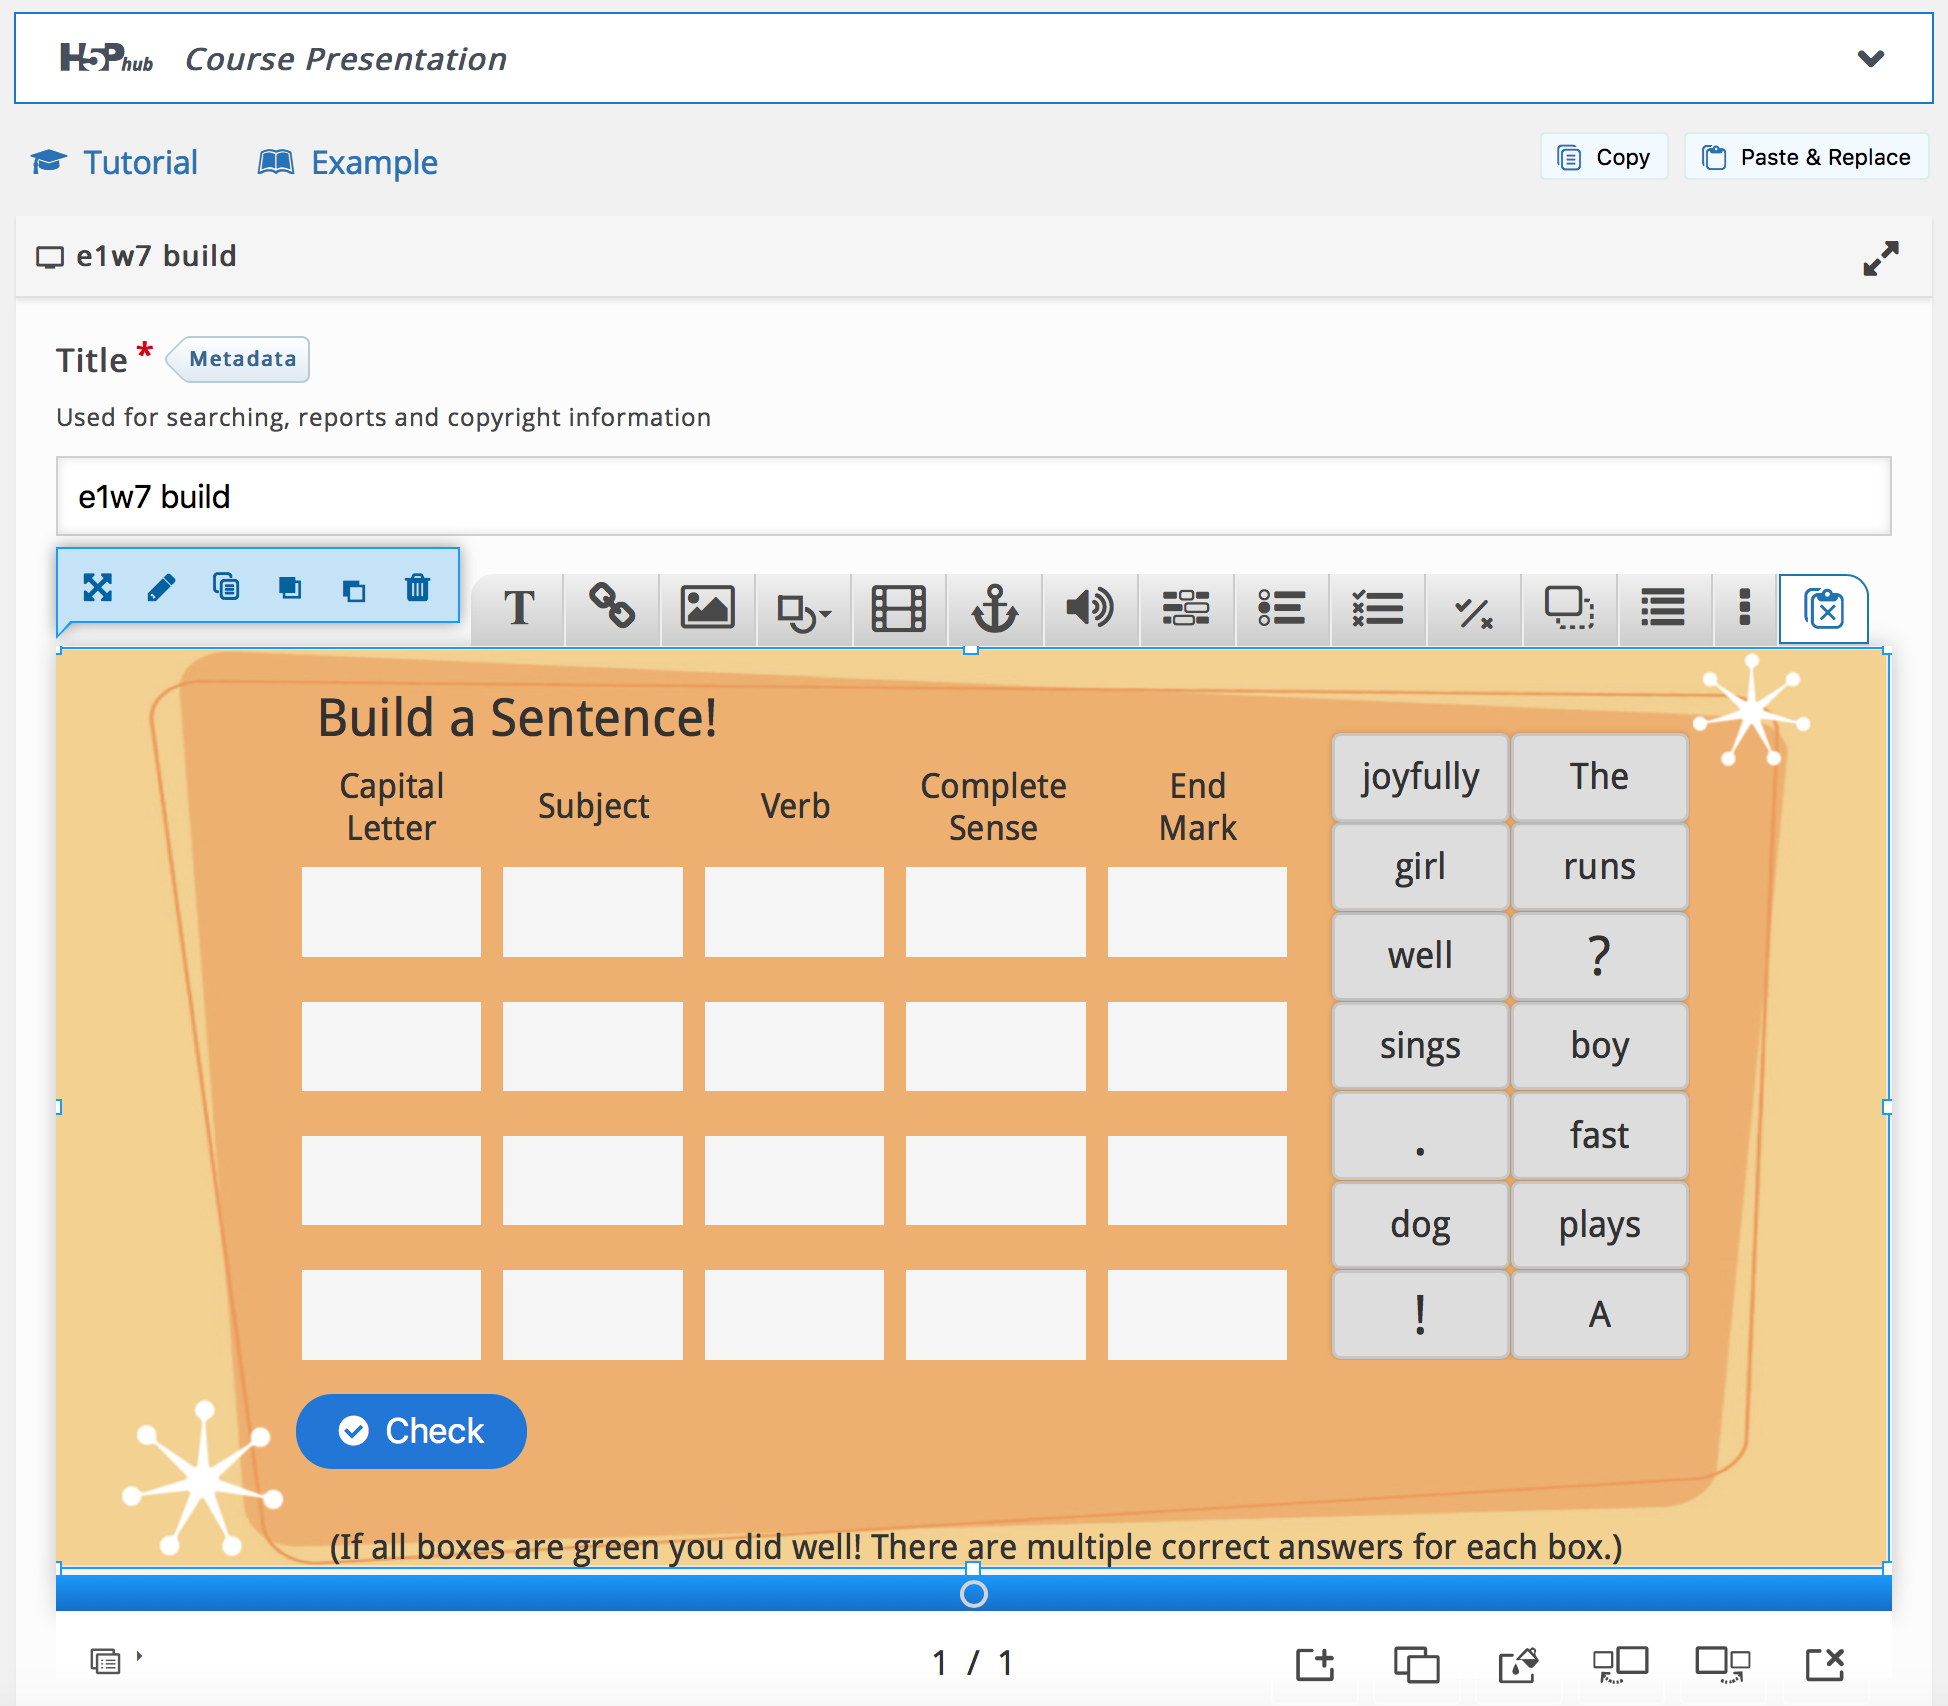Screen dimensions: 1948x1706
Task: Click the 'End Mark' column label
Action: point(1198,807)
